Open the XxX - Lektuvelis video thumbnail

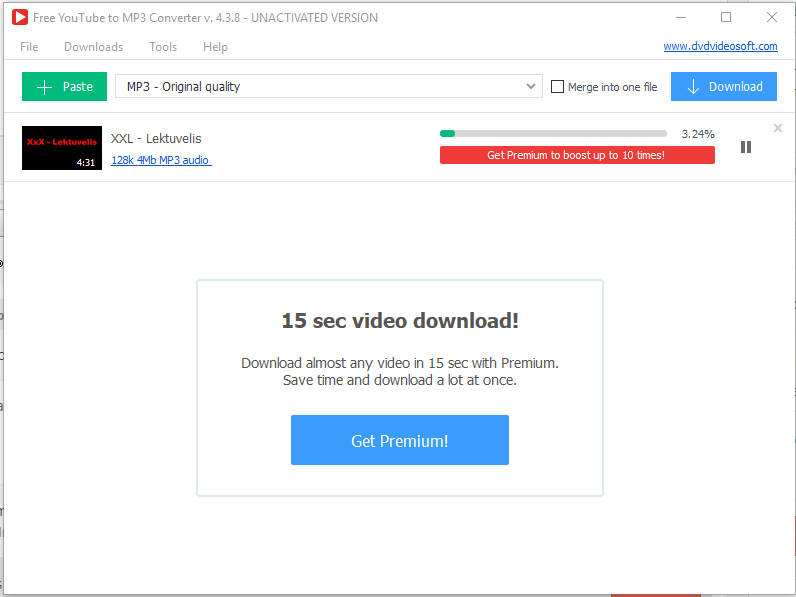62,148
